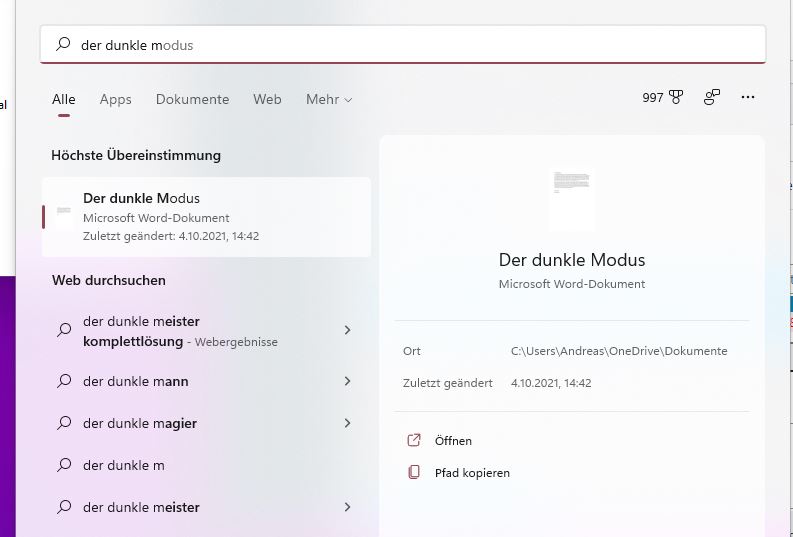This screenshot has height=537, width=793.
Task: Click the document path C:\Users\Andreas\OneDrive\Dokumente
Action: point(619,351)
